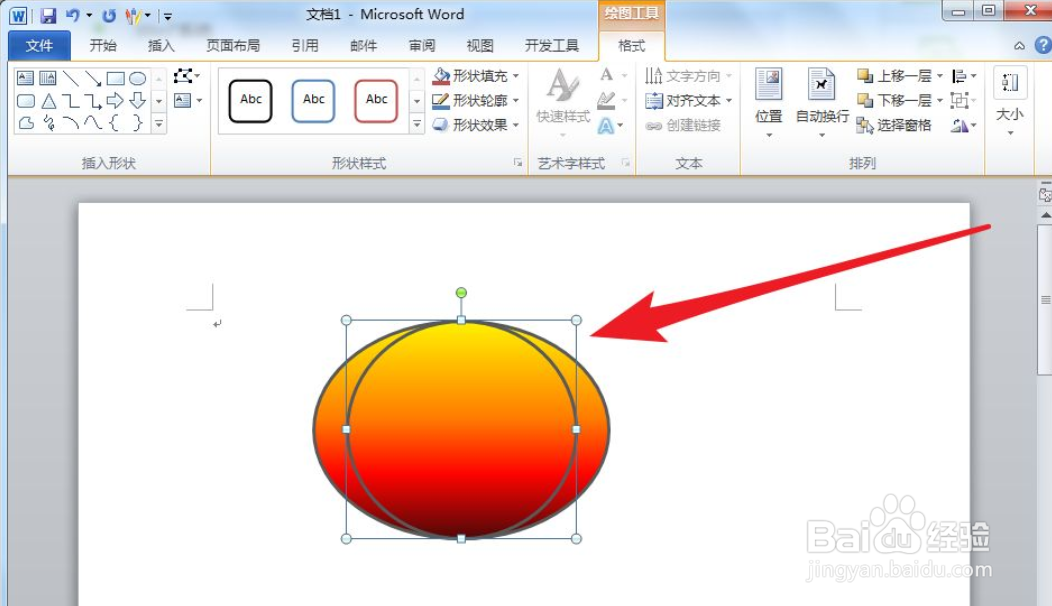Screen dimensions: 1052x606
Task: Click the shape's right middle sizing handle
Action: tap(576, 429)
